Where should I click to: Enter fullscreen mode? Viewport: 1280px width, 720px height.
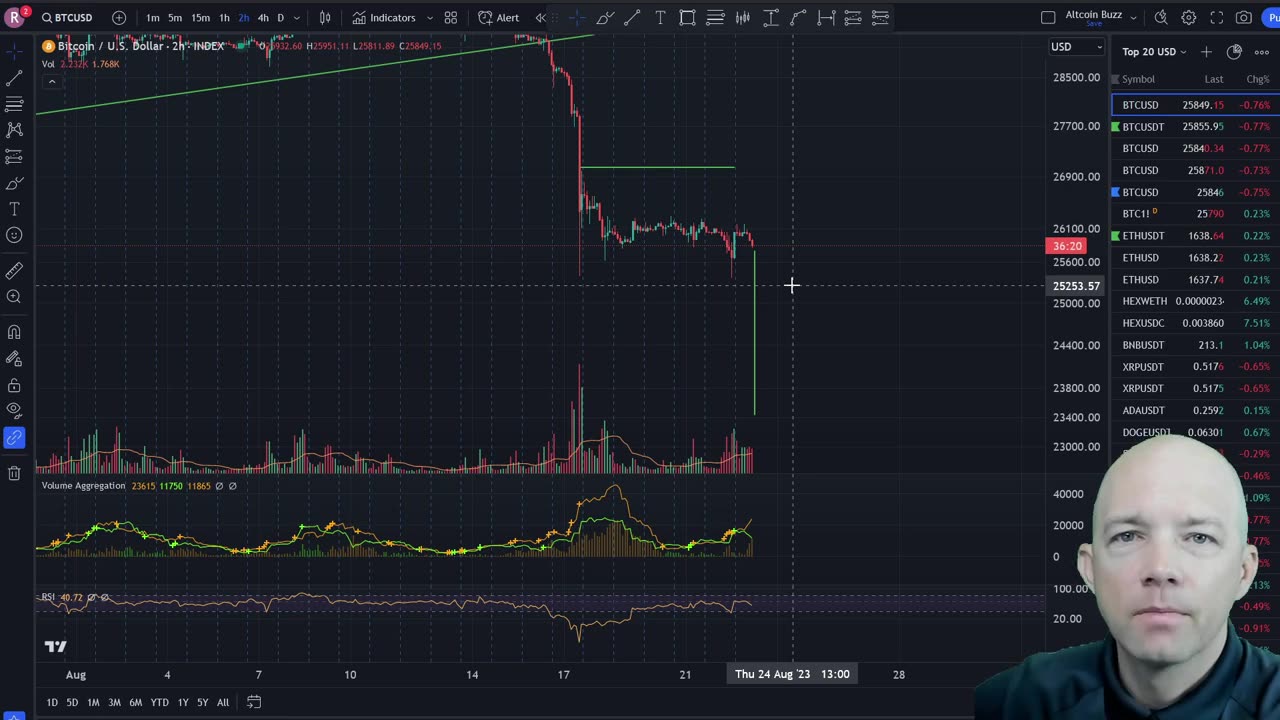click(x=1217, y=18)
